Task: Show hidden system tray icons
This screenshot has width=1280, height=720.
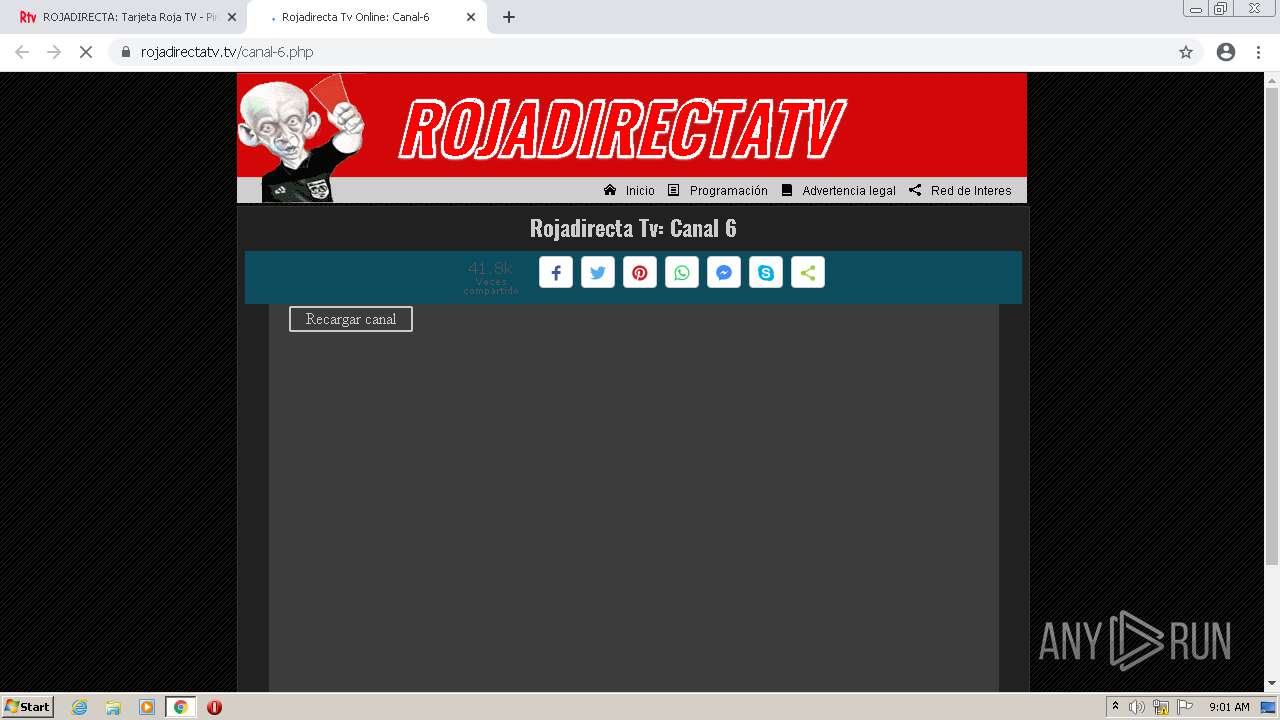Action: [1116, 707]
